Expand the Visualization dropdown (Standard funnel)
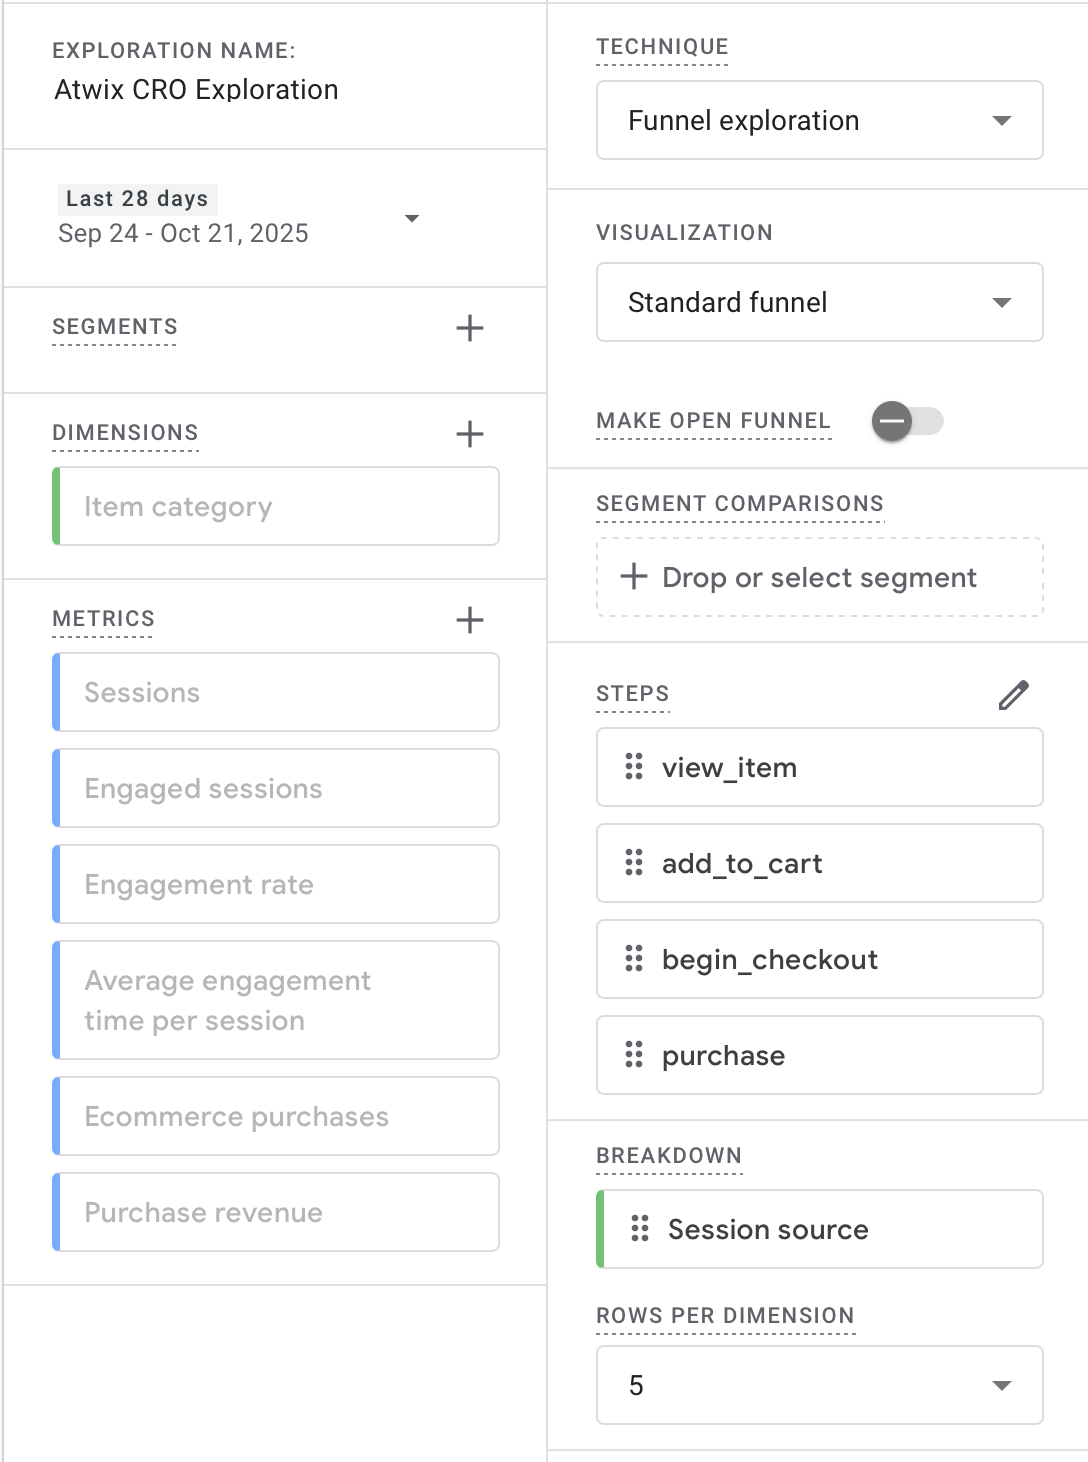This screenshot has height=1462, width=1088. [x=819, y=303]
